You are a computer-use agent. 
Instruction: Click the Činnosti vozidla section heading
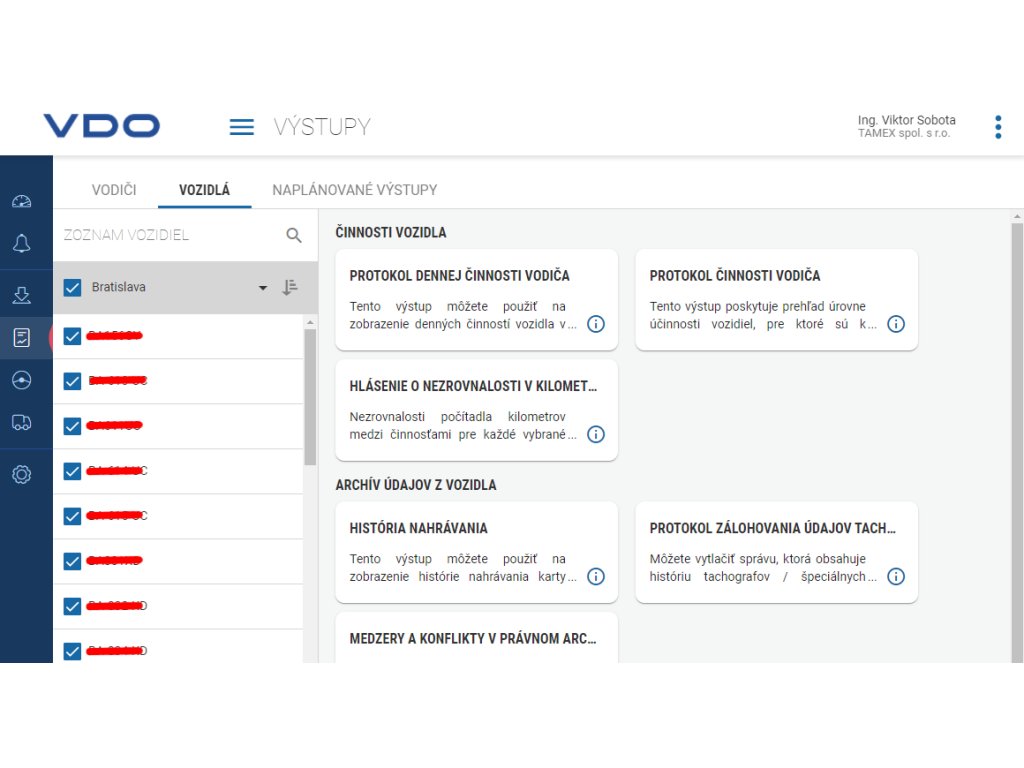click(391, 232)
